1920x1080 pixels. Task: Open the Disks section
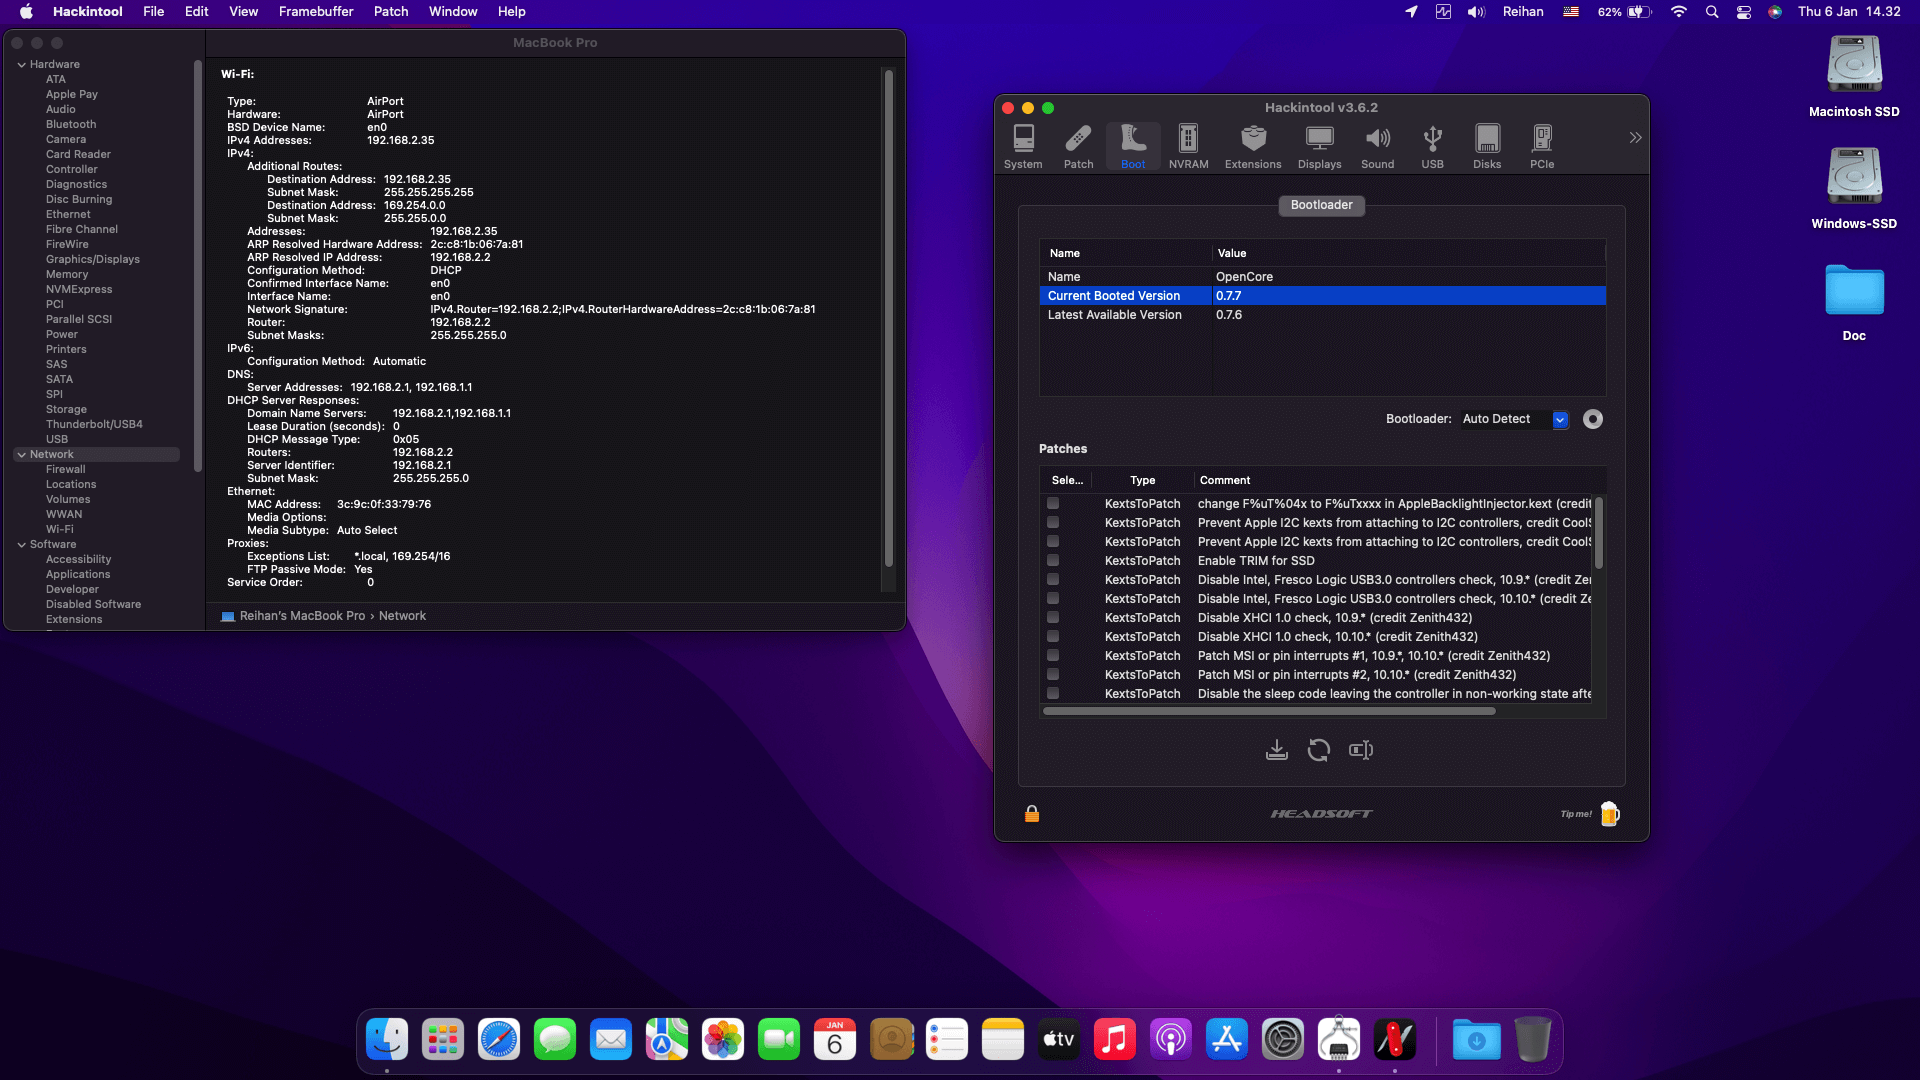(x=1487, y=146)
